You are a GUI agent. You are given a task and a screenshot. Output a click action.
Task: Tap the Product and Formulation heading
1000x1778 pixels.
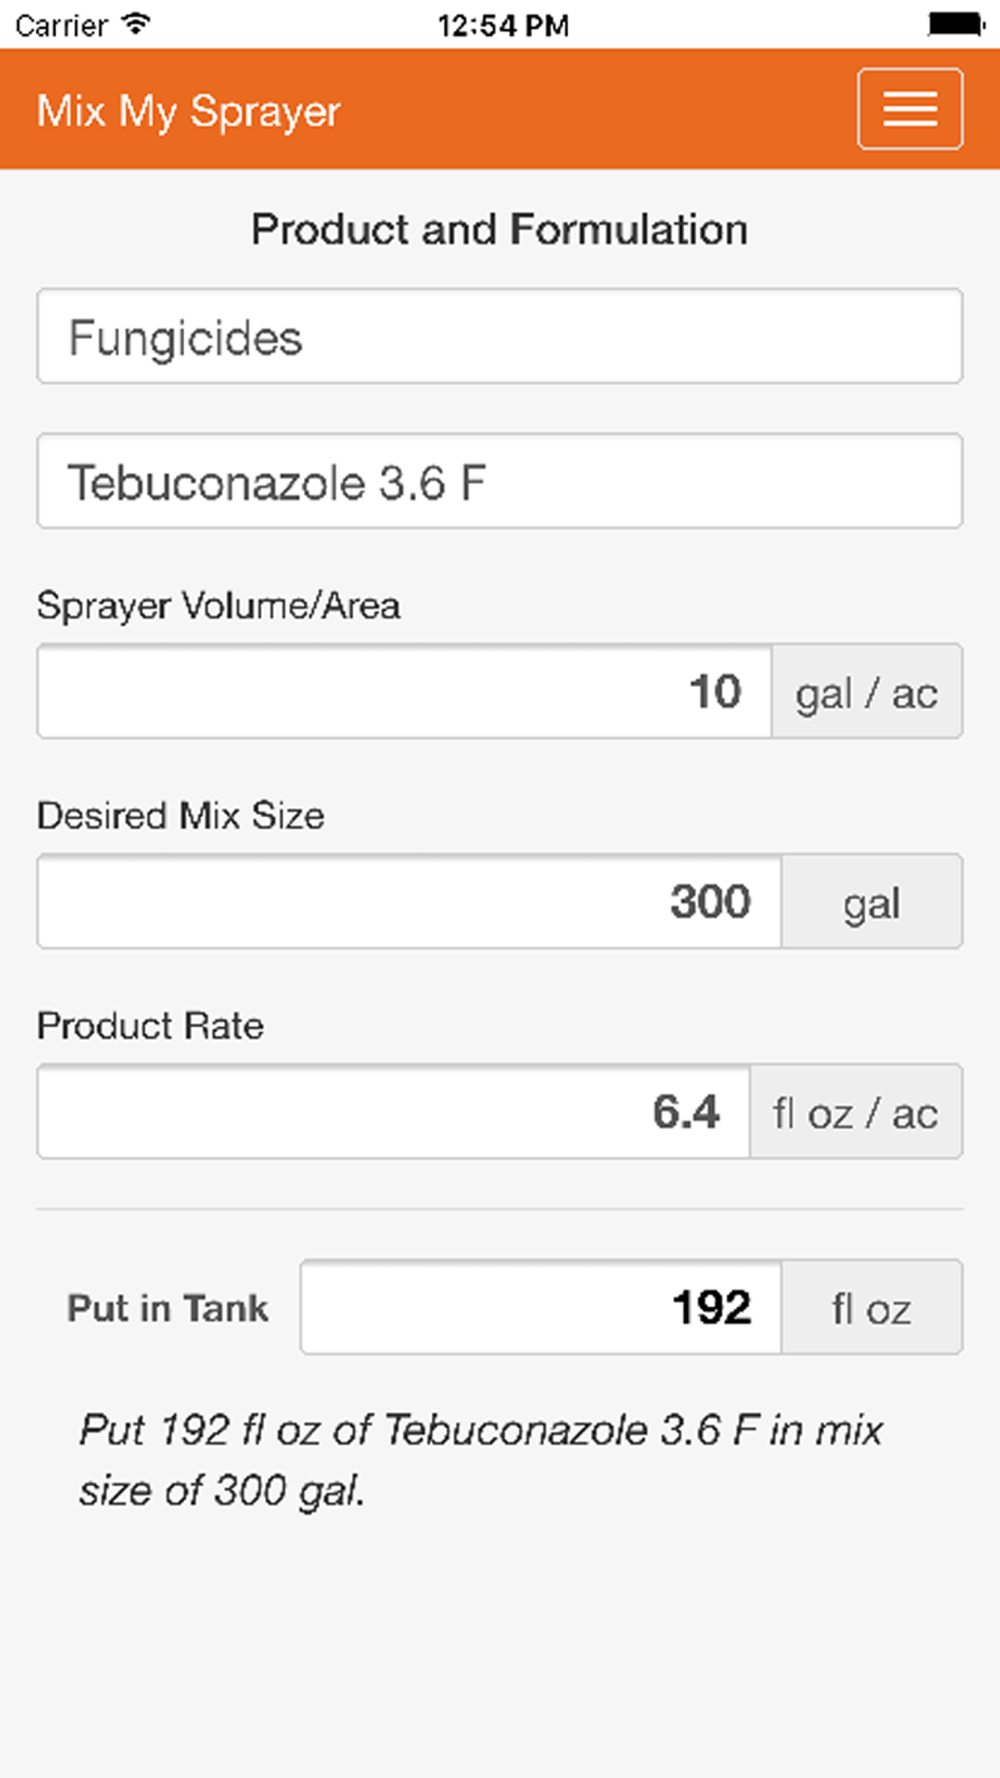point(499,229)
